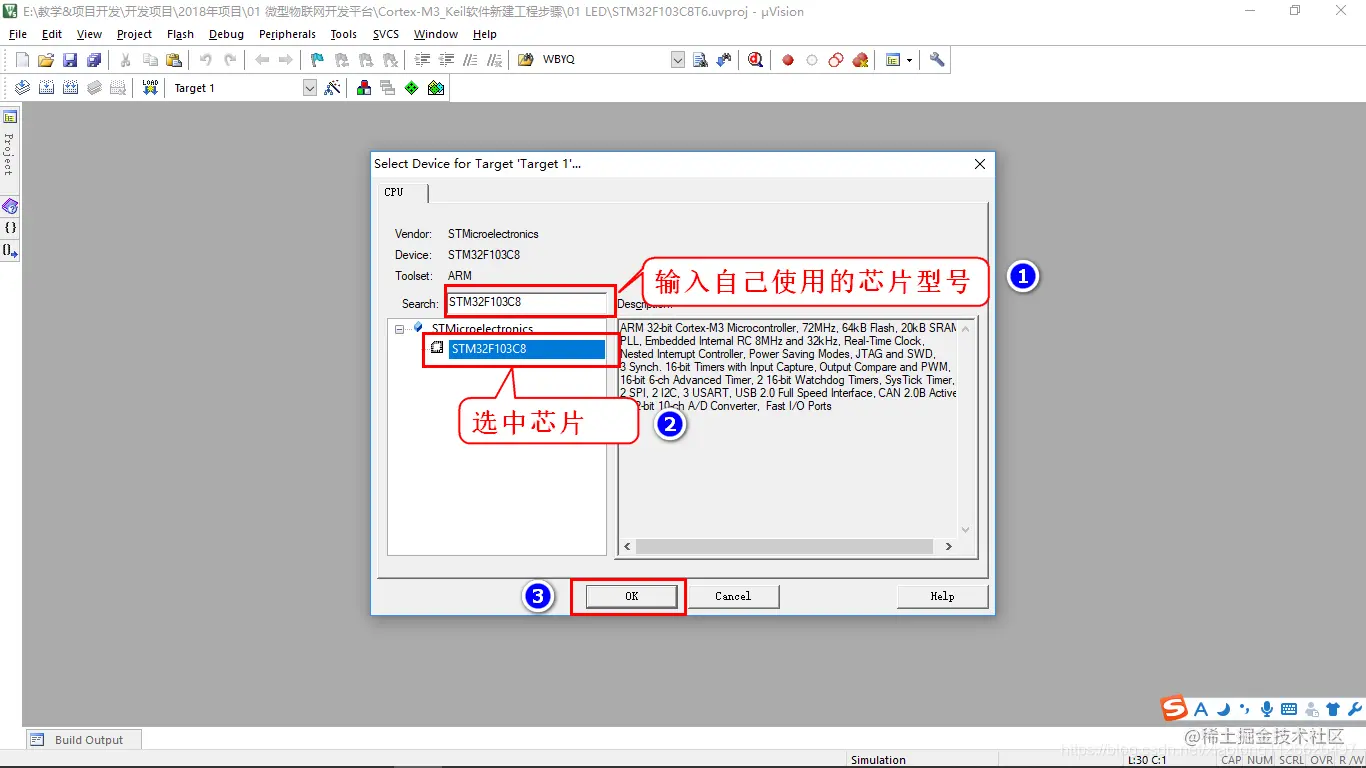Toggle Sogou English/Chinese 'A' mode
Viewport: 1366px width, 768px height.
[1201, 709]
